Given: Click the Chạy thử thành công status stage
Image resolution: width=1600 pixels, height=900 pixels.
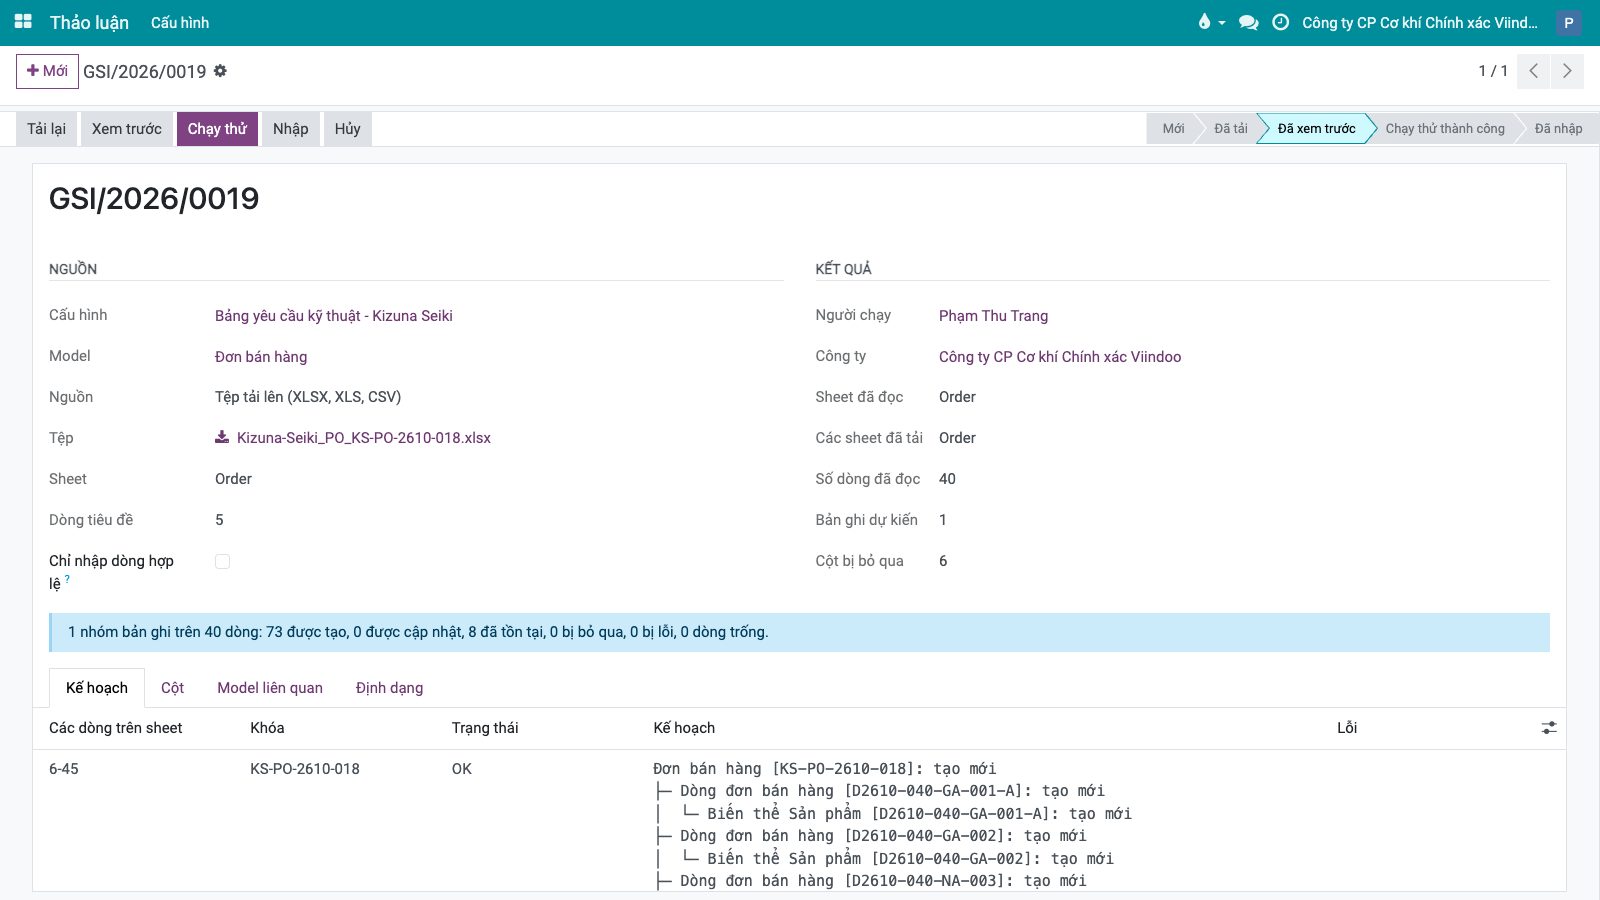Looking at the screenshot, I should pos(1445,128).
